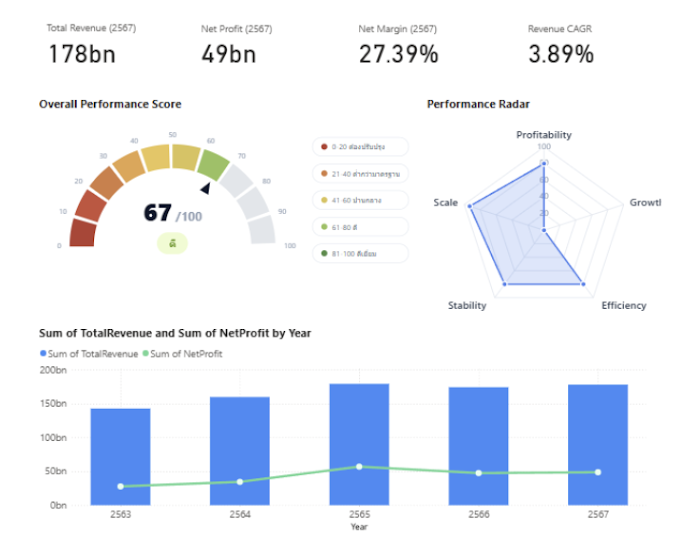Click the Net Profit (2567) value 49bn
The height and width of the screenshot is (539, 700).
tap(229, 54)
